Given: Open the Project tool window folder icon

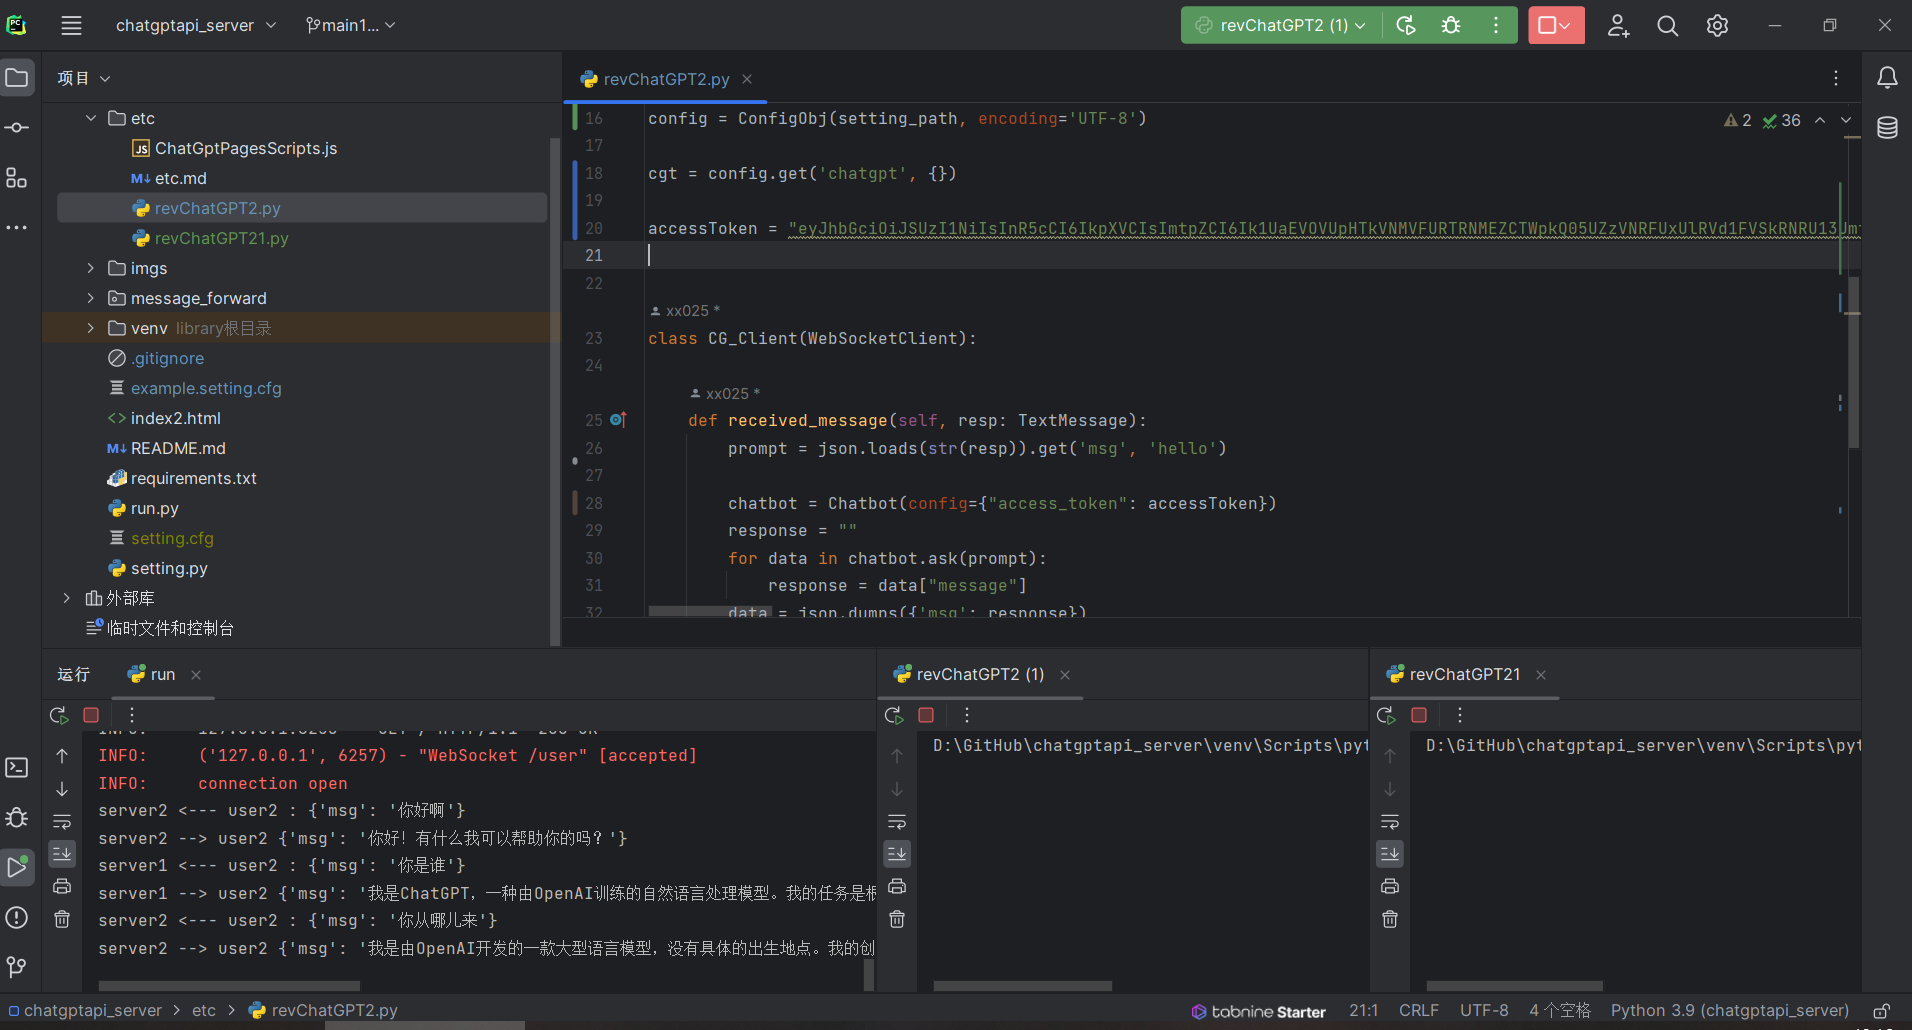Looking at the screenshot, I should tap(17, 78).
